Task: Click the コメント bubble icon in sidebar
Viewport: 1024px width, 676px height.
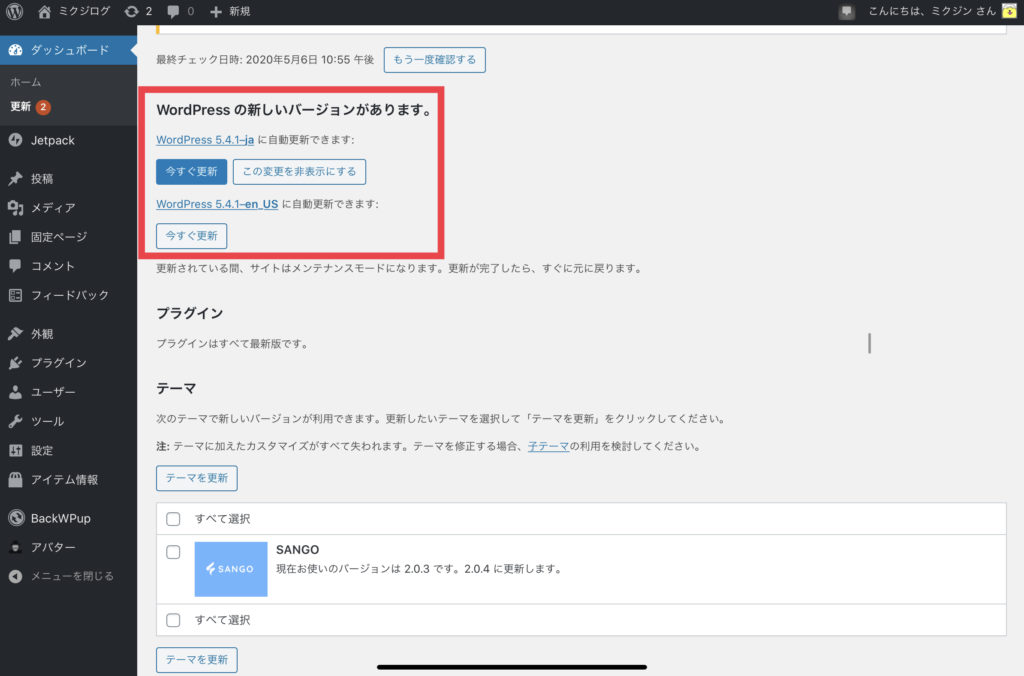Action: click(x=15, y=266)
